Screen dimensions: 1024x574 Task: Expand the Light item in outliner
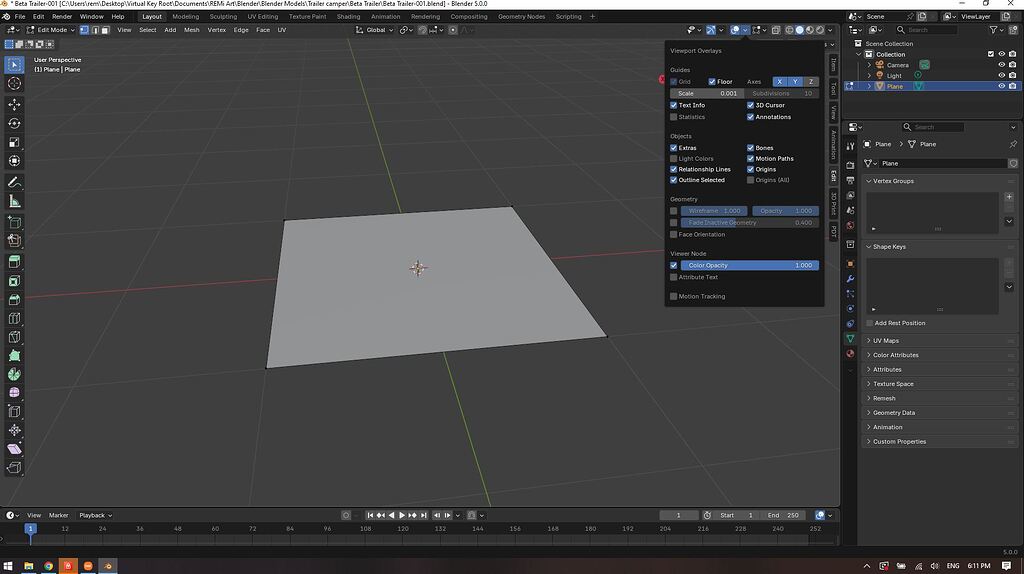point(869,76)
